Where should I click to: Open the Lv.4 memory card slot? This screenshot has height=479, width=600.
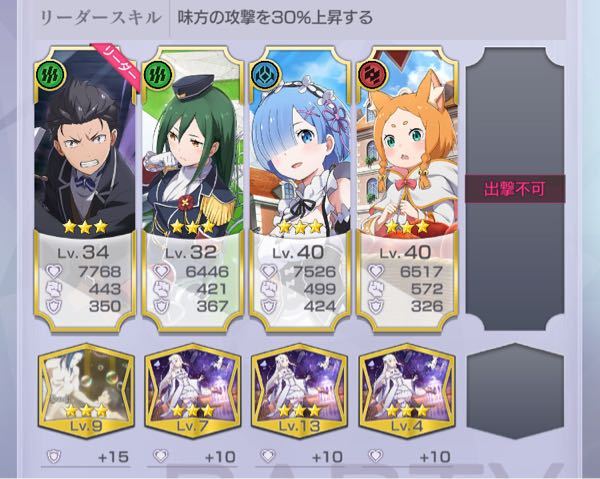[x=407, y=391]
